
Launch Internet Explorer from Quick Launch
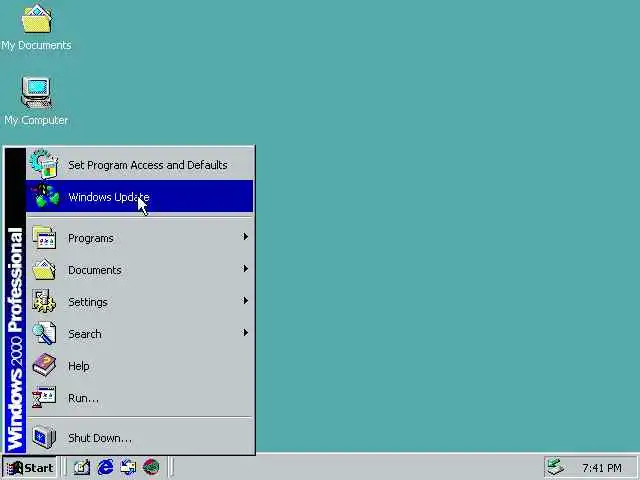point(105,467)
